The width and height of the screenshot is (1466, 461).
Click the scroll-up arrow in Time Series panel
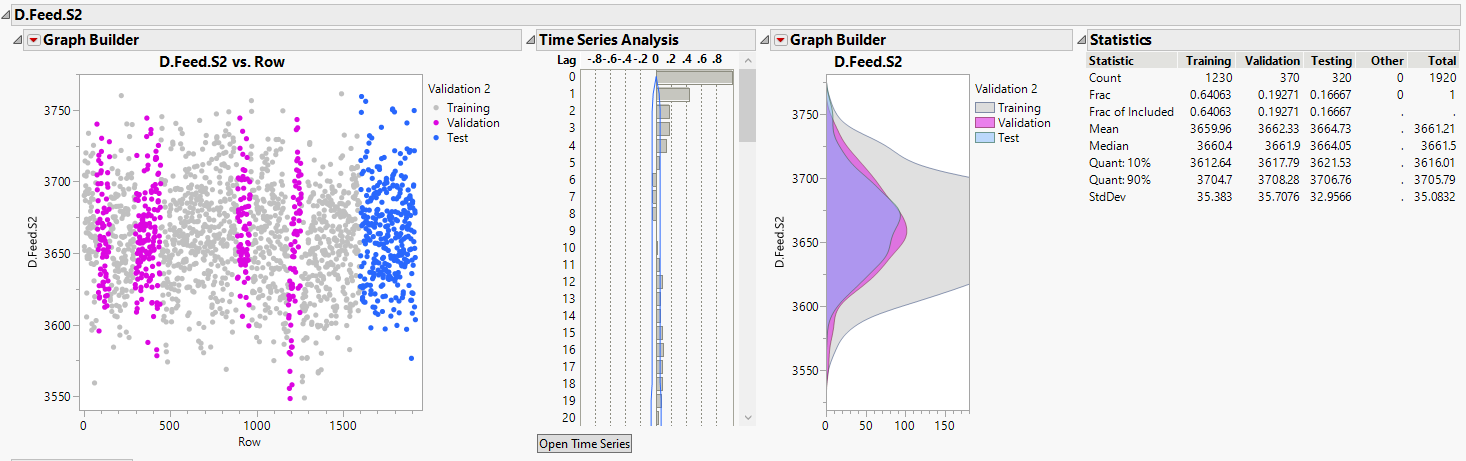[746, 60]
